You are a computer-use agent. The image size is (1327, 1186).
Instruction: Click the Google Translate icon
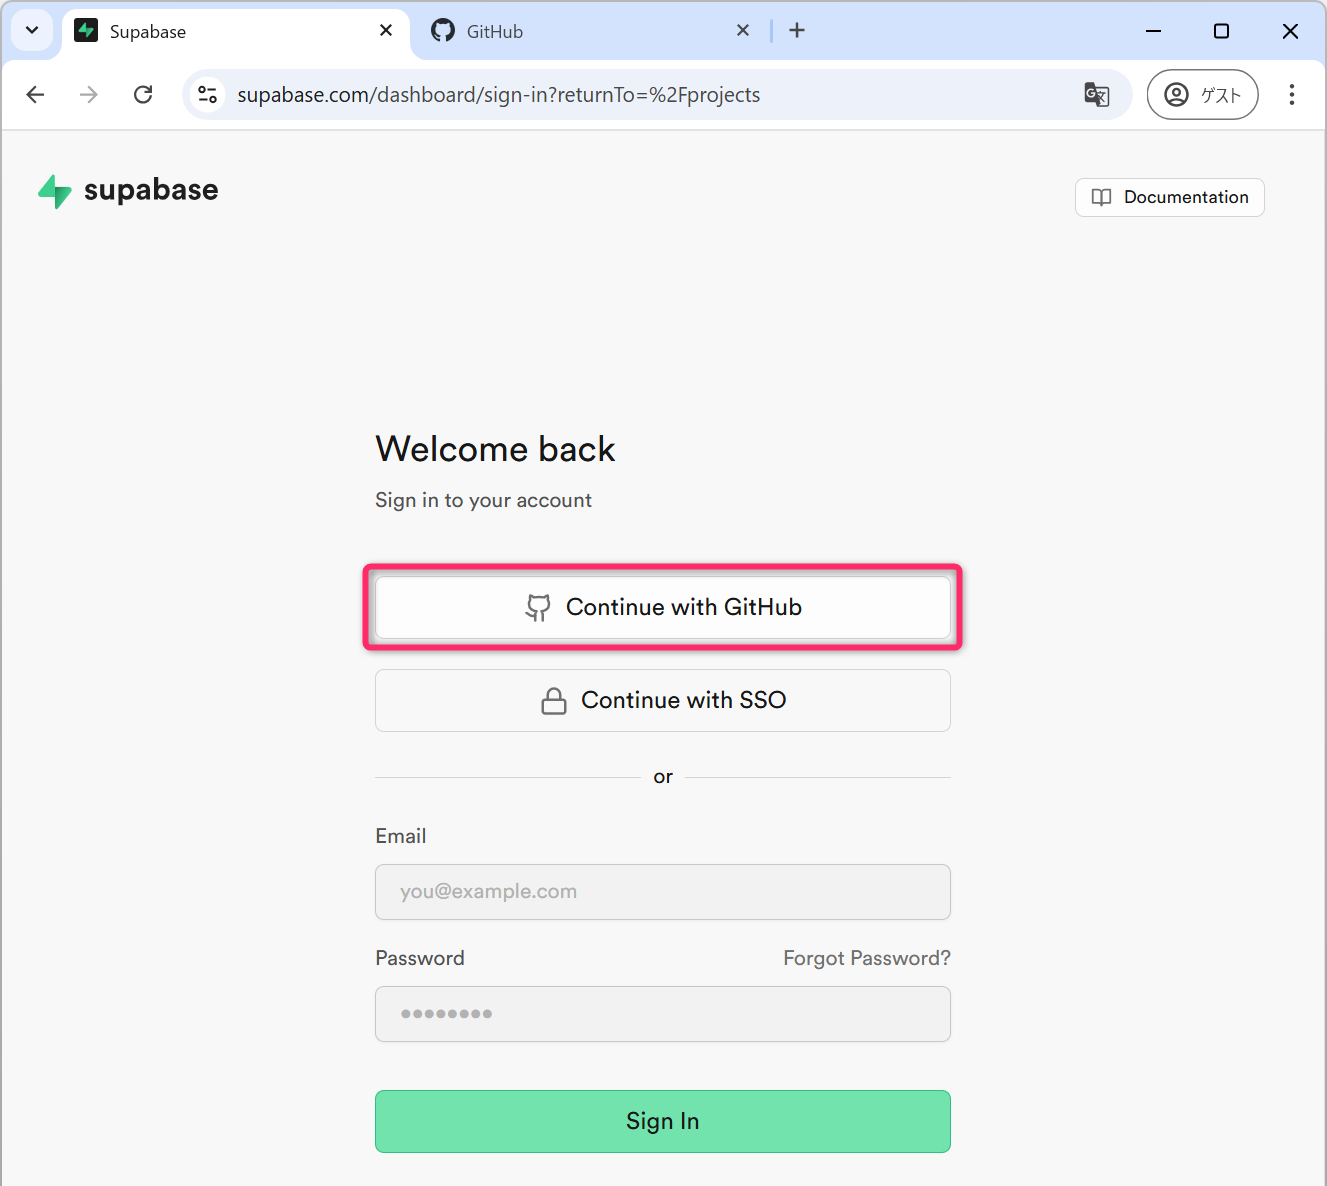(x=1096, y=95)
